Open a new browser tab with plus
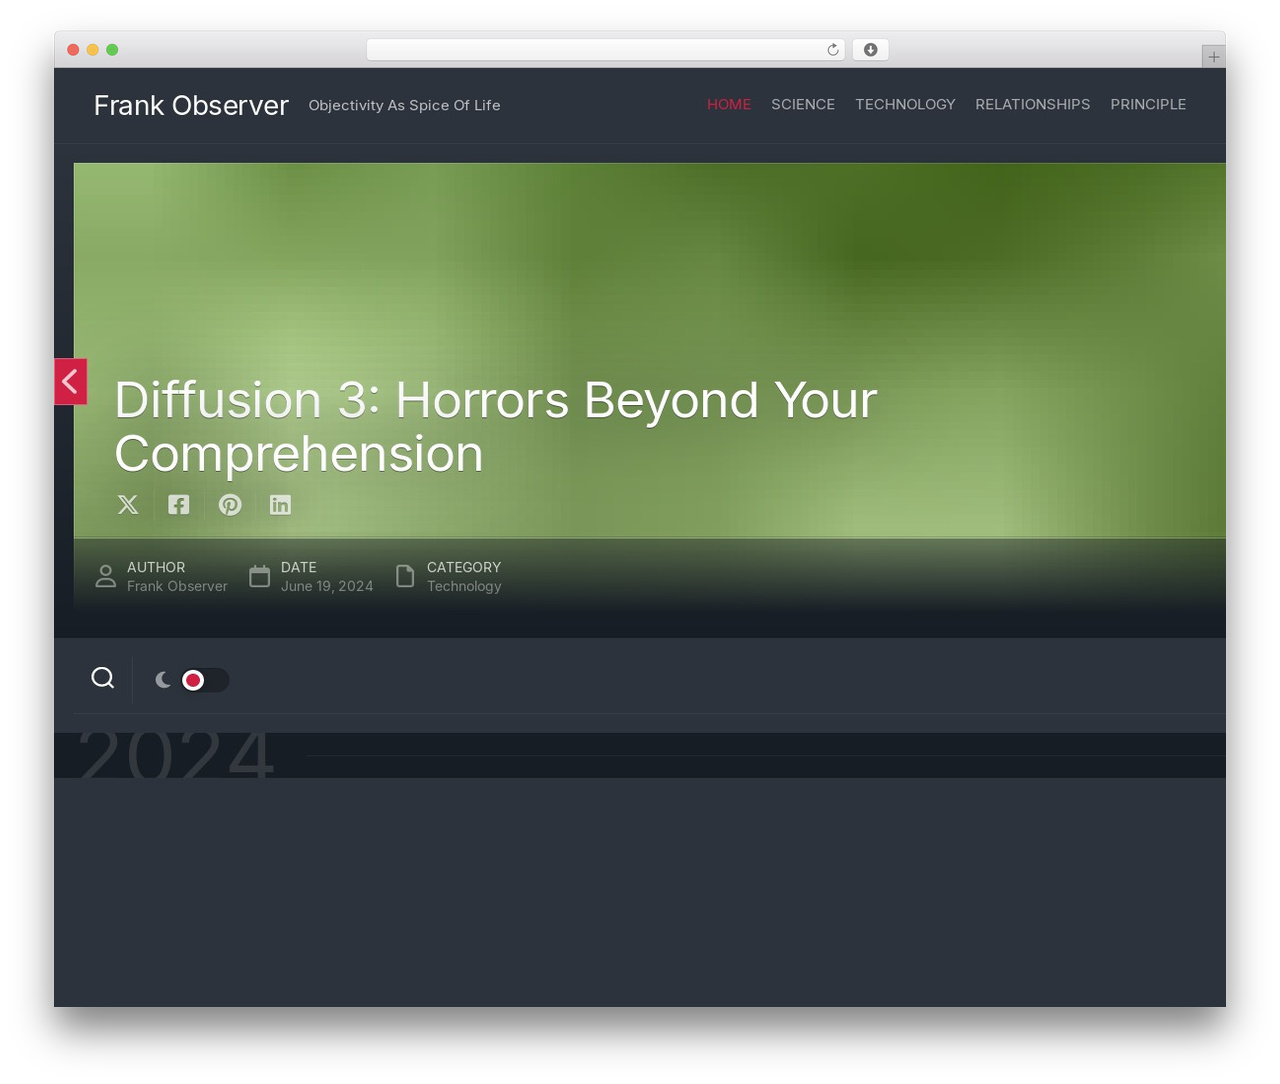 (x=1213, y=57)
